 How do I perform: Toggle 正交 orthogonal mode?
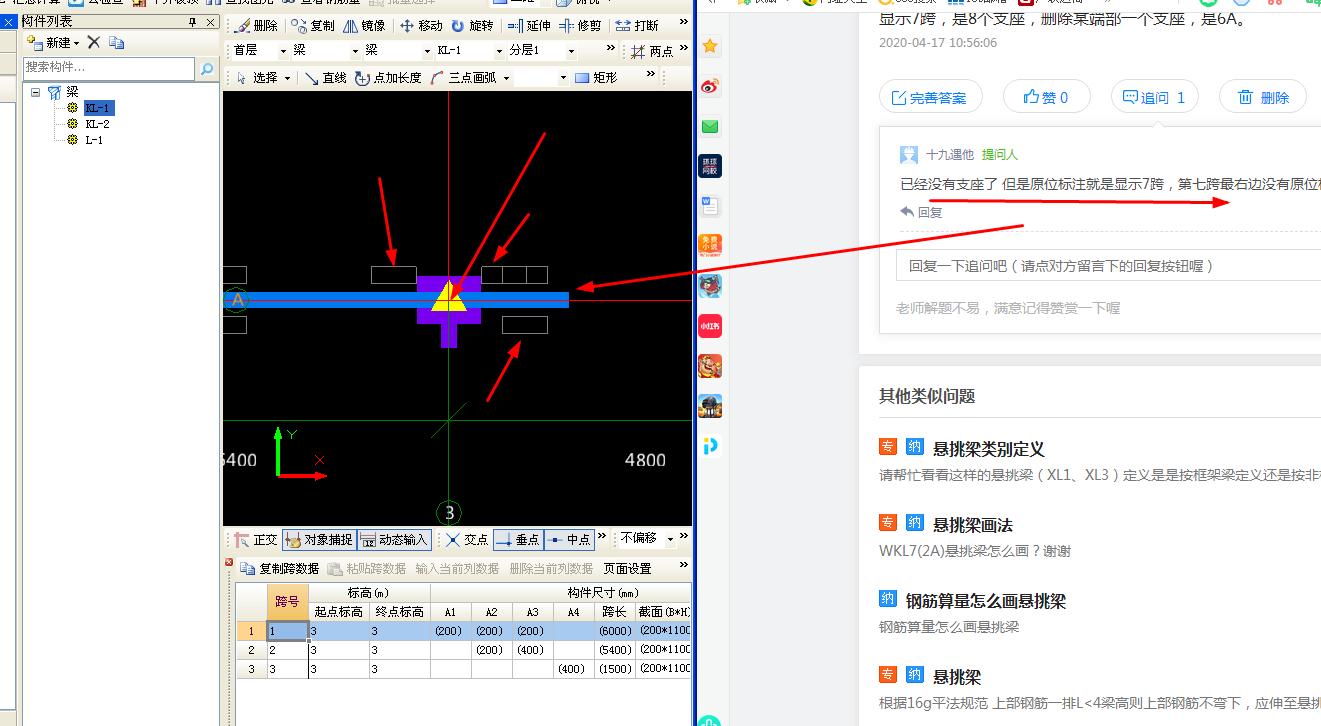point(255,539)
